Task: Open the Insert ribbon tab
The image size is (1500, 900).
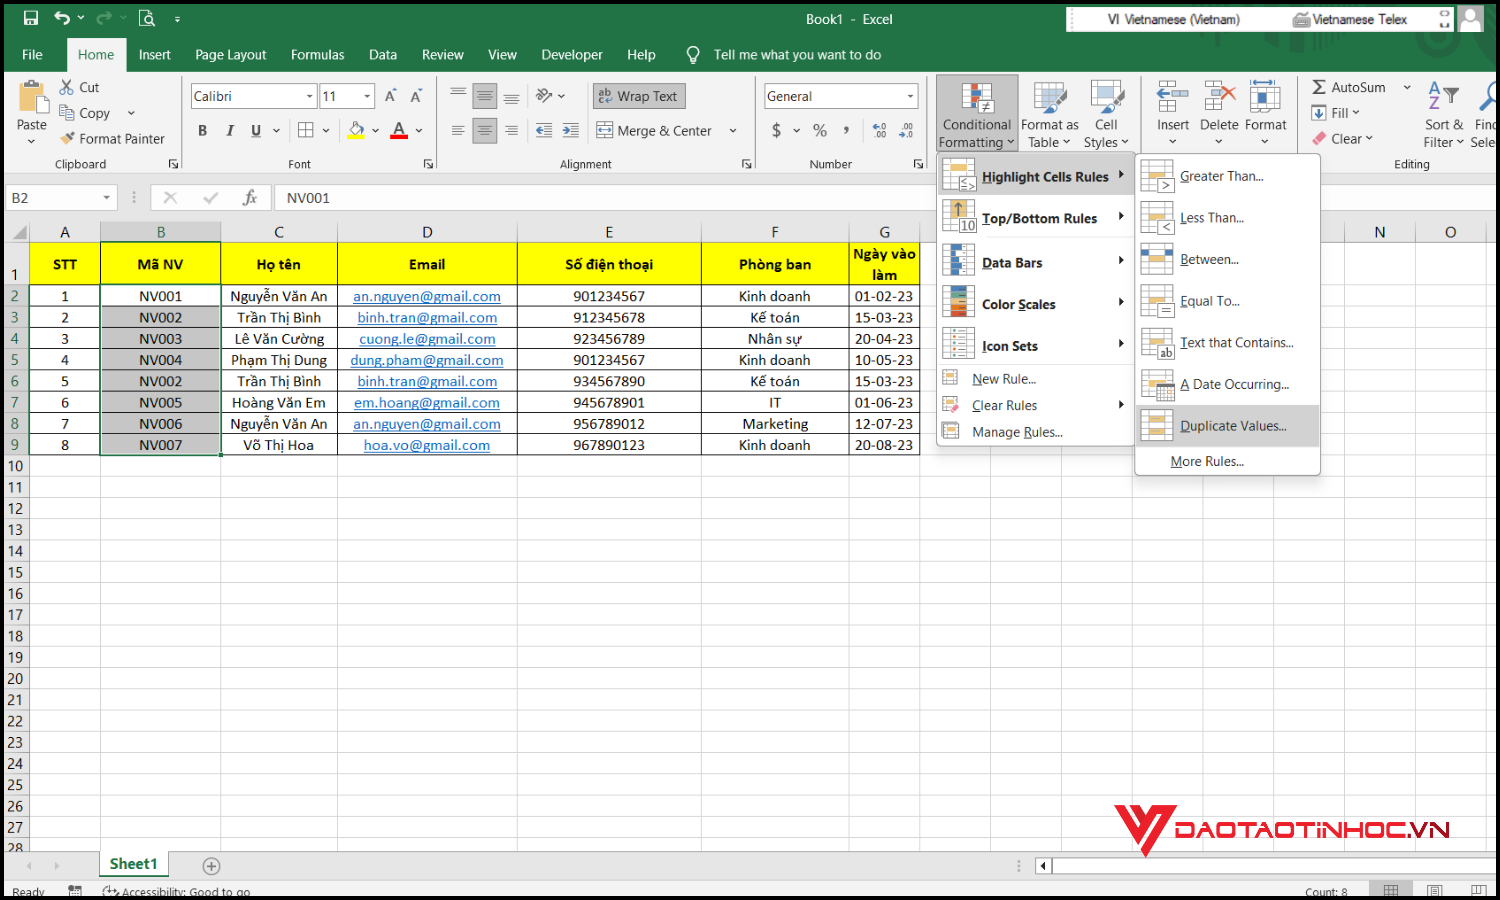Action: 154,55
